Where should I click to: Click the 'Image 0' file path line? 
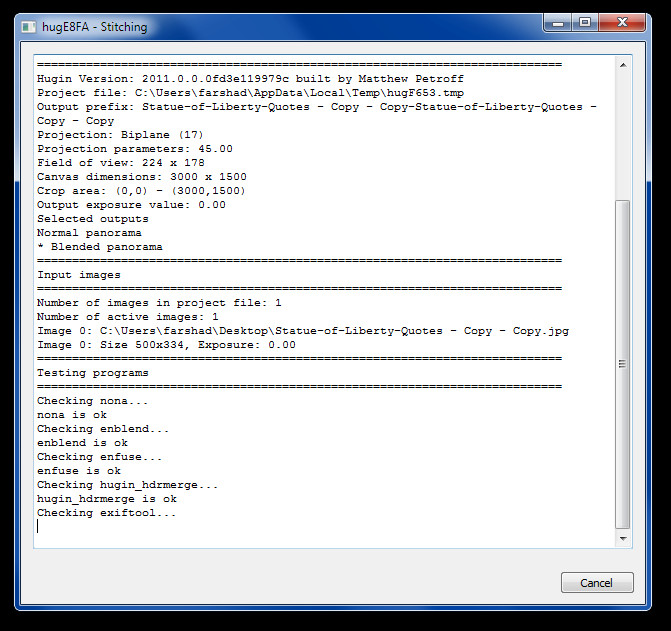tap(303, 331)
